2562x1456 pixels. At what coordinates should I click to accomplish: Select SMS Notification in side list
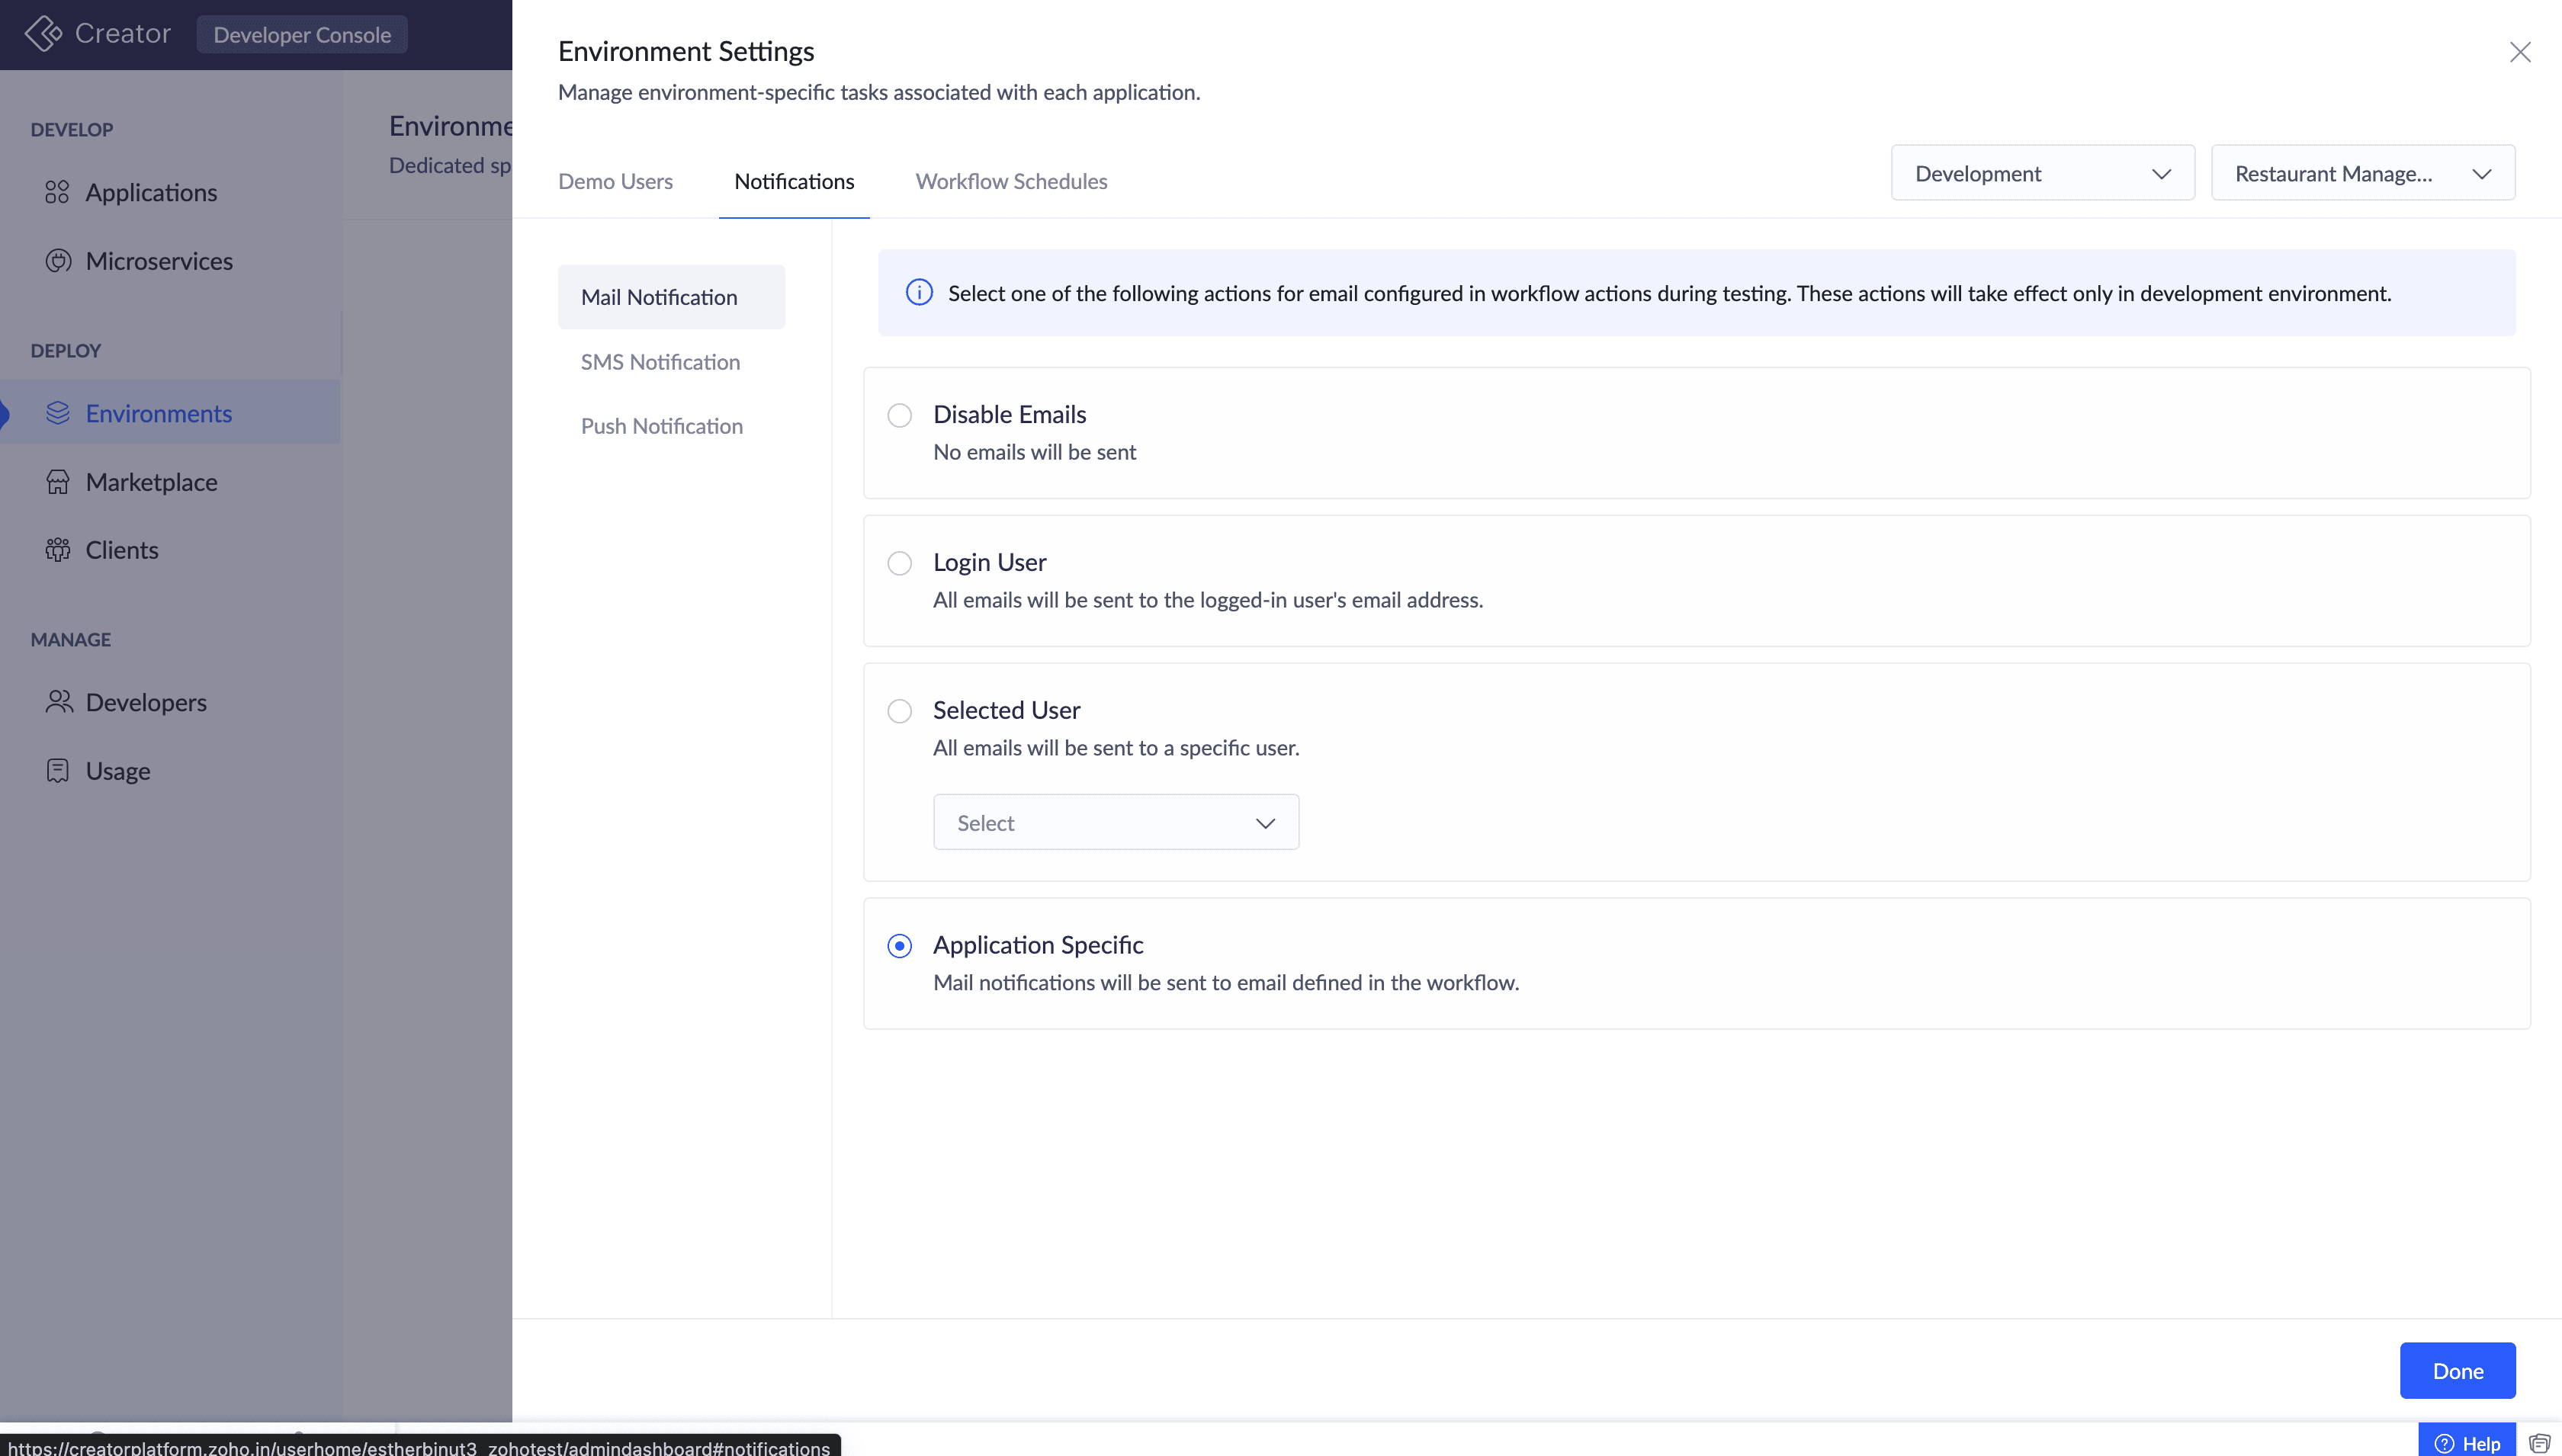[660, 362]
